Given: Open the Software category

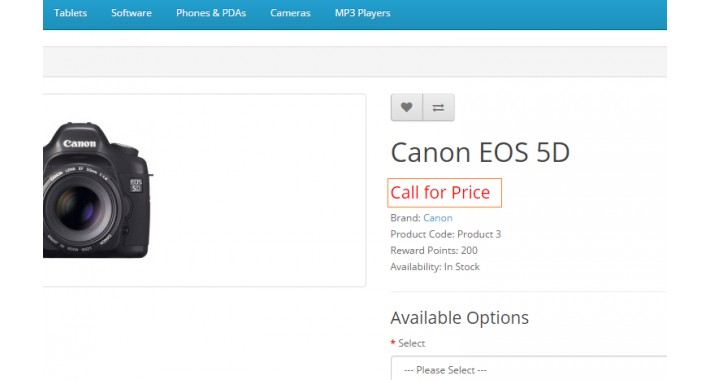Looking at the screenshot, I should coord(131,13).
